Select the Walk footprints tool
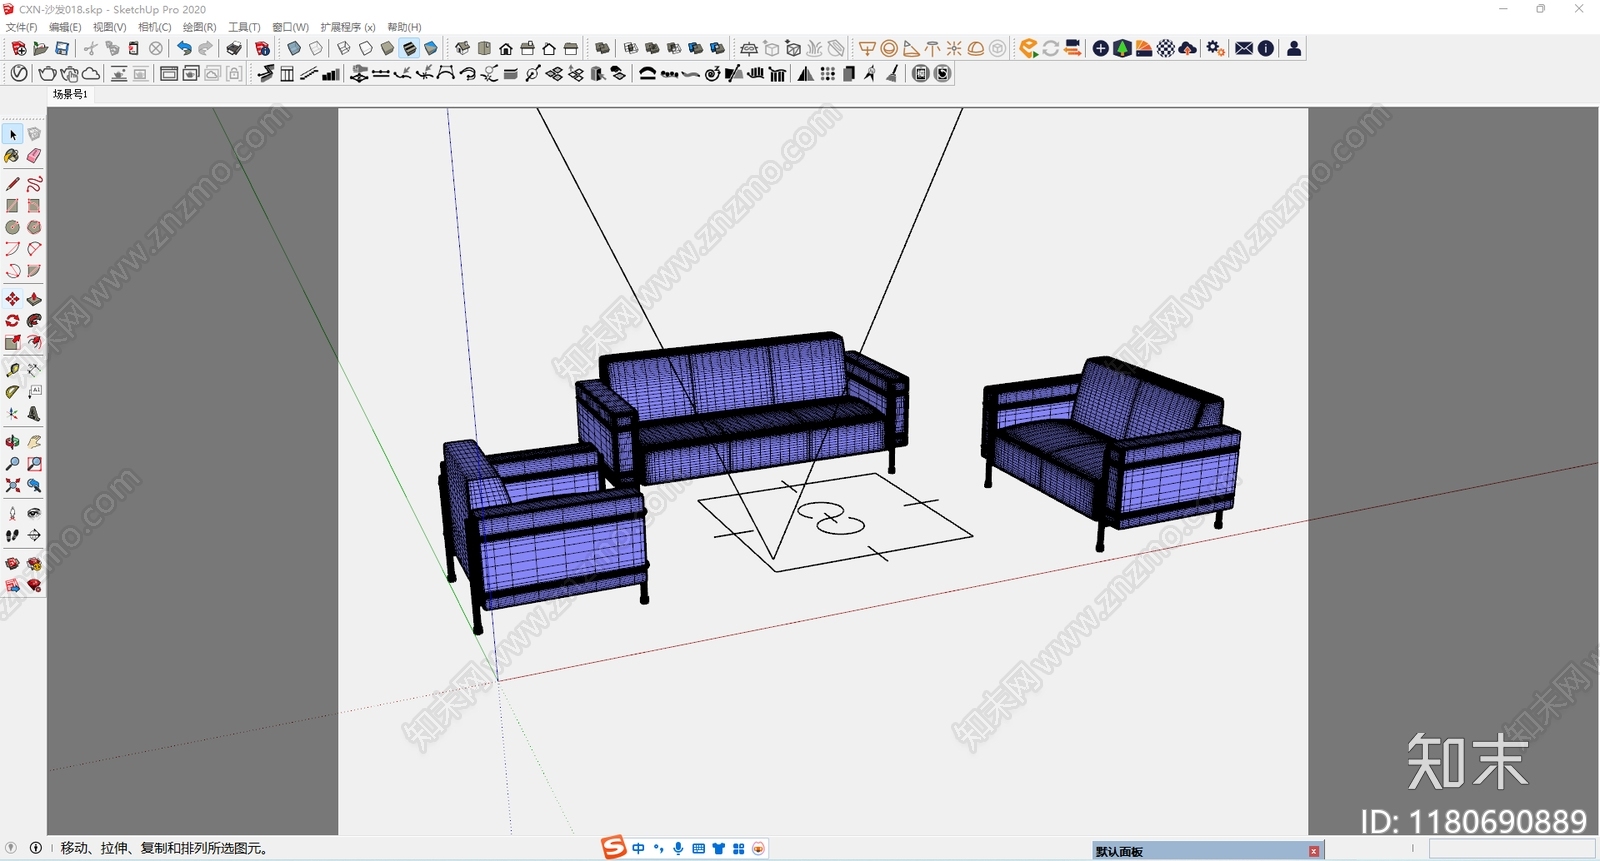Viewport: 1600px width, 861px height. point(13,536)
